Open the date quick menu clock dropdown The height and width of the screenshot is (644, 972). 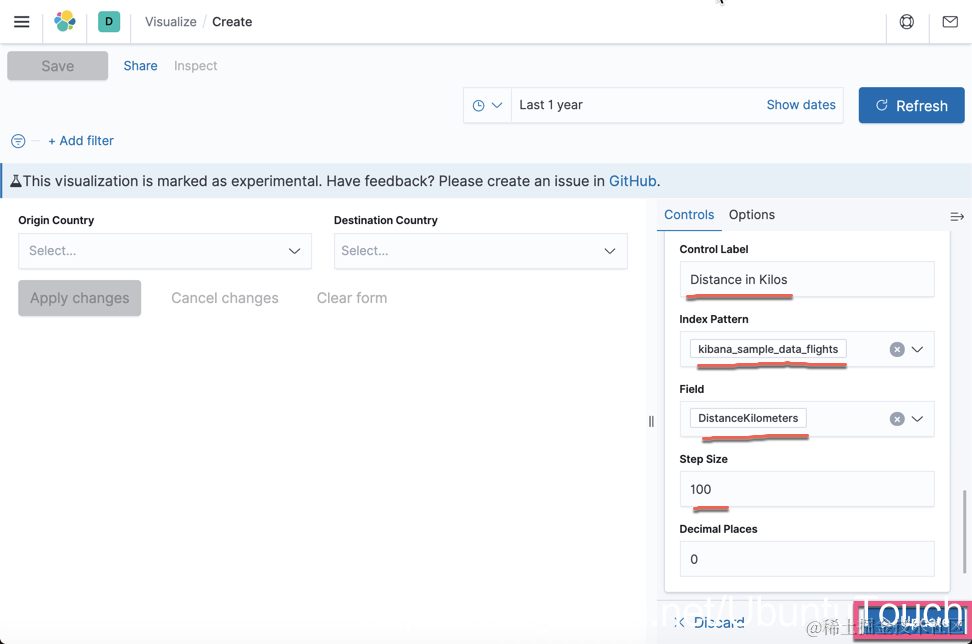[x=487, y=105]
